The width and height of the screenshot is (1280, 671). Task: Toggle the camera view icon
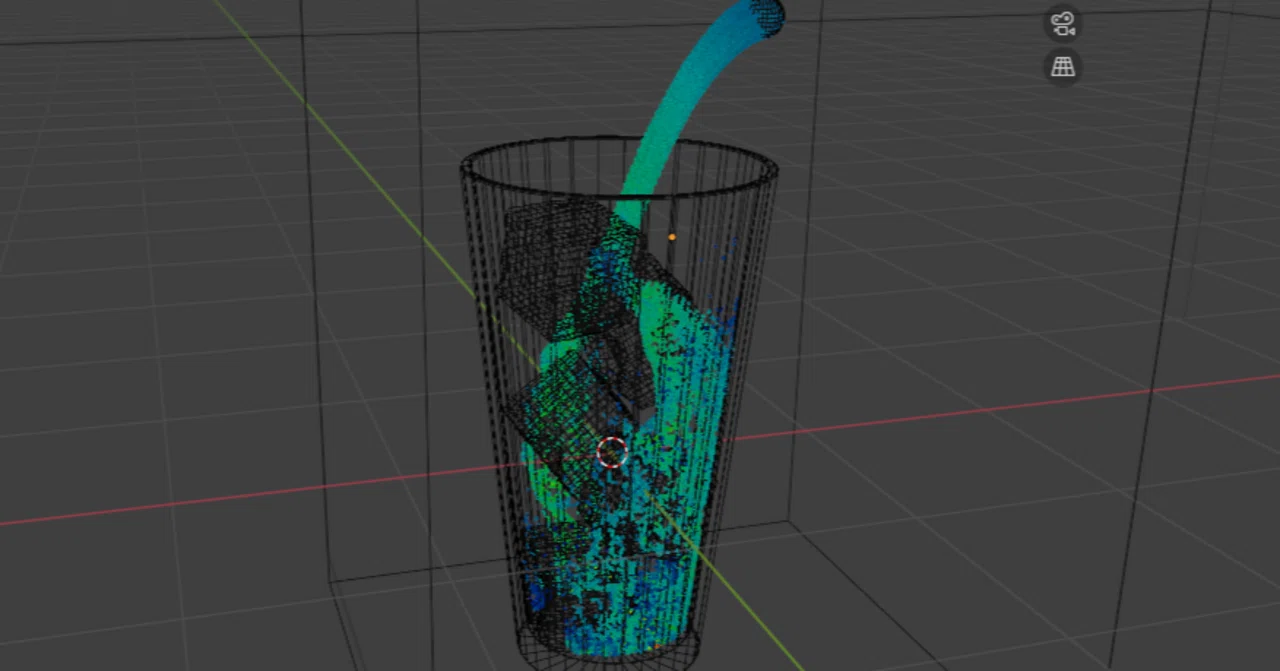1063,23
